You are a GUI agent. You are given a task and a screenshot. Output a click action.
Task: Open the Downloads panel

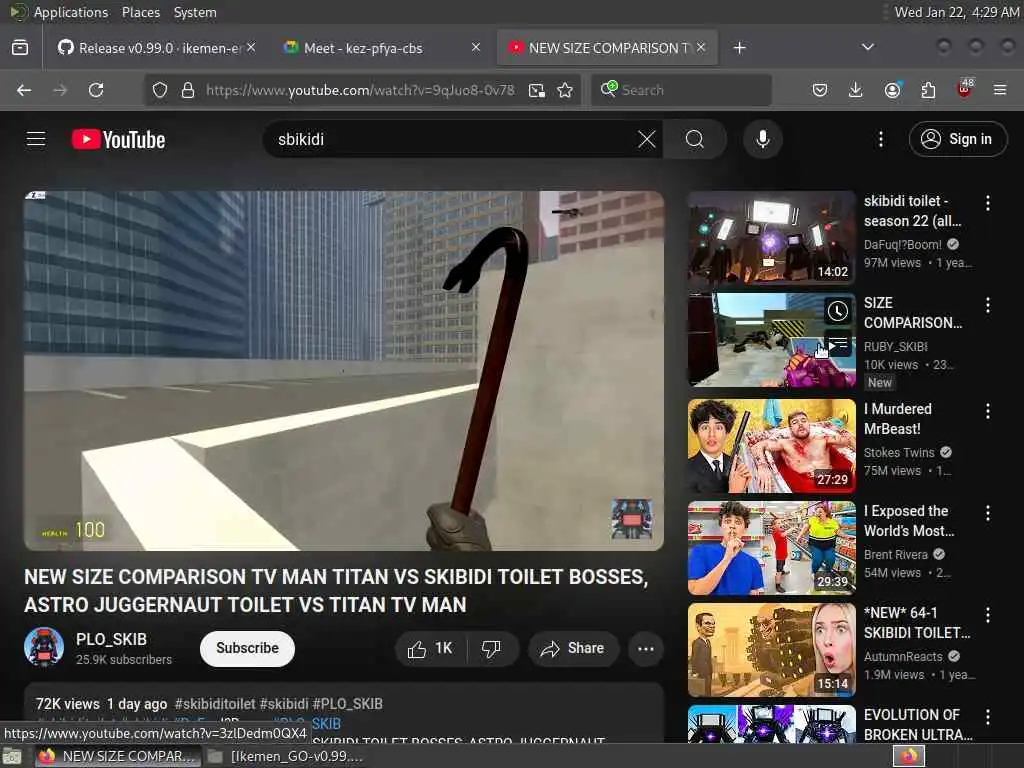click(x=856, y=90)
